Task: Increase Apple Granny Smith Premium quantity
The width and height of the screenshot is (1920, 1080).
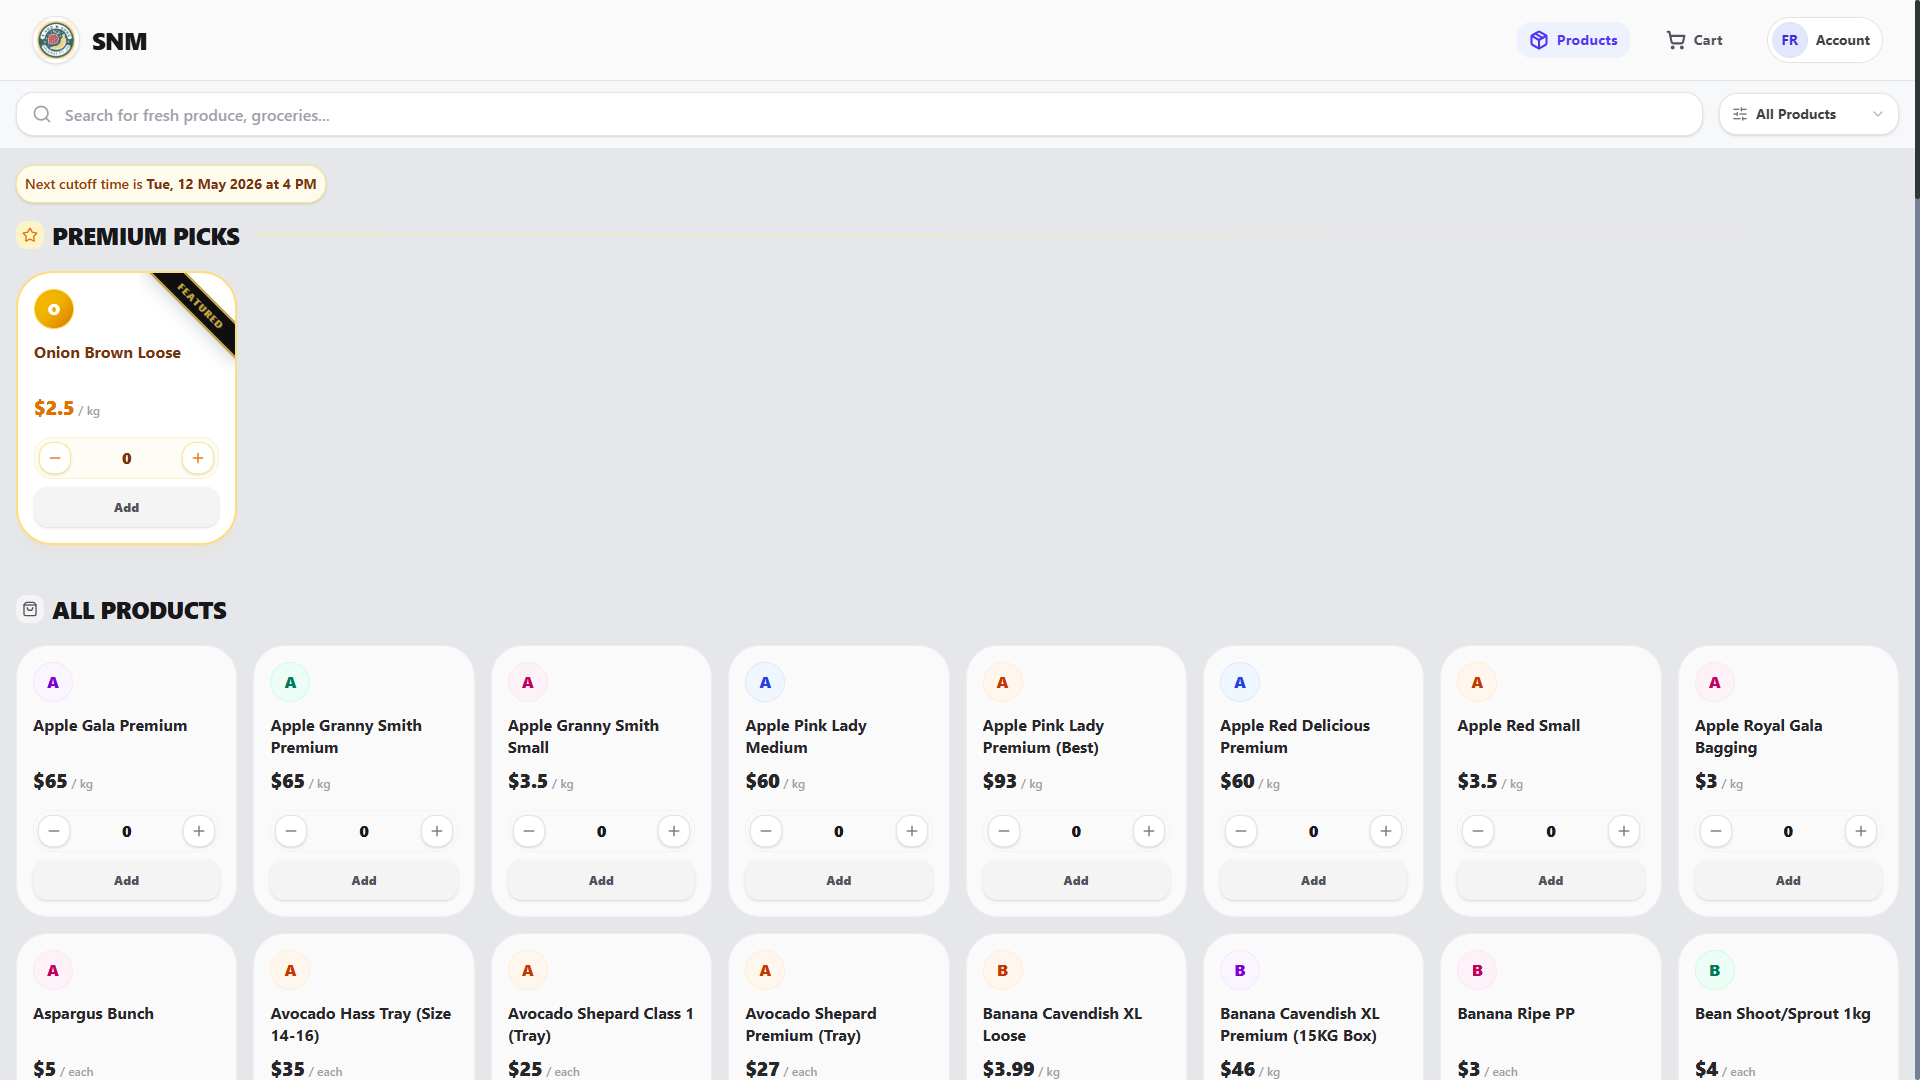Action: pyautogui.click(x=437, y=831)
